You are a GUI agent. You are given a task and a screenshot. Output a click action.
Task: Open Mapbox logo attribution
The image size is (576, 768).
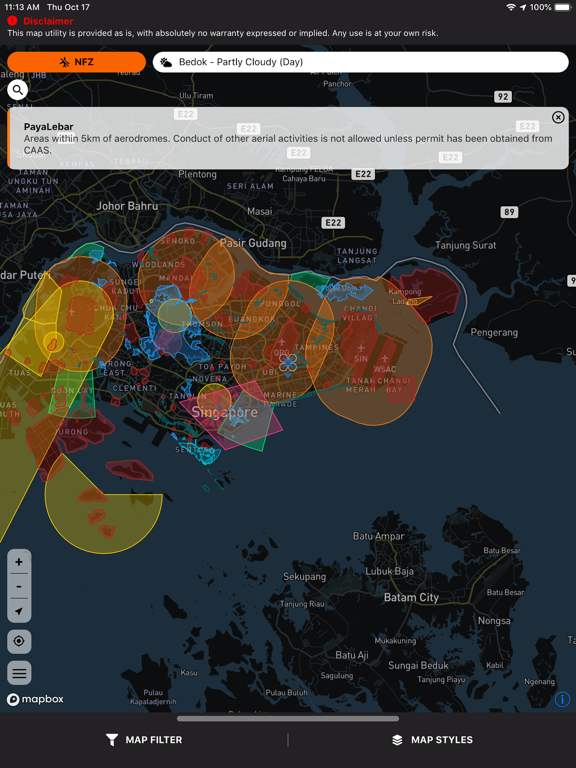click(35, 699)
